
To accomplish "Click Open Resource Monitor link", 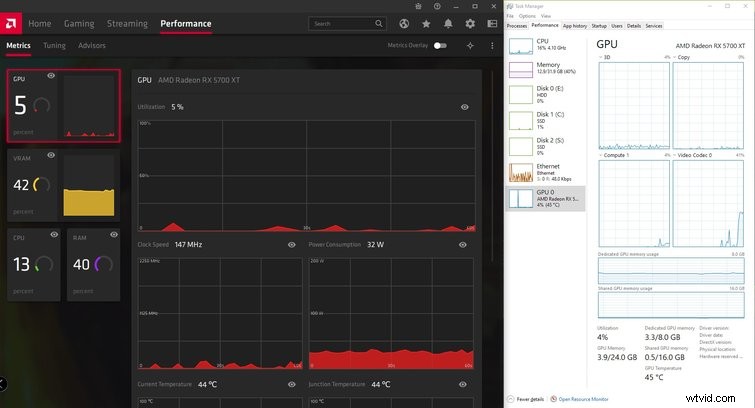I will 583,399.
